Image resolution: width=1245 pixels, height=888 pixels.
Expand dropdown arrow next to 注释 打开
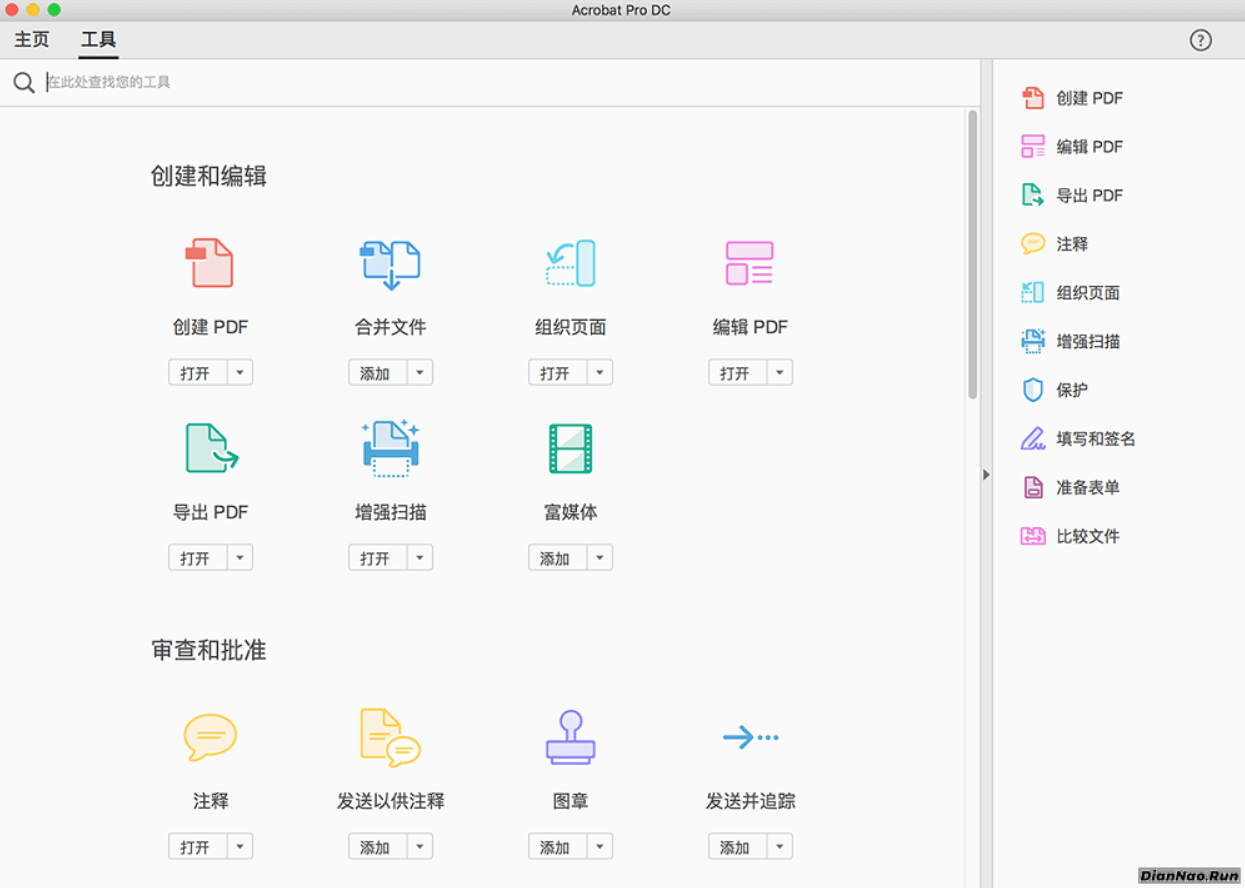(x=240, y=847)
